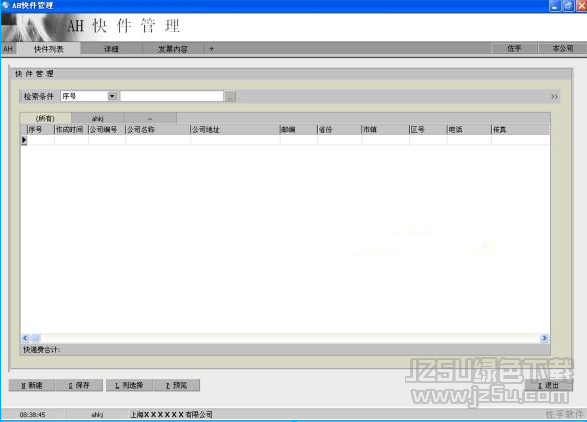Click the plus tab to add
The width and height of the screenshot is (587, 422).
(212, 49)
